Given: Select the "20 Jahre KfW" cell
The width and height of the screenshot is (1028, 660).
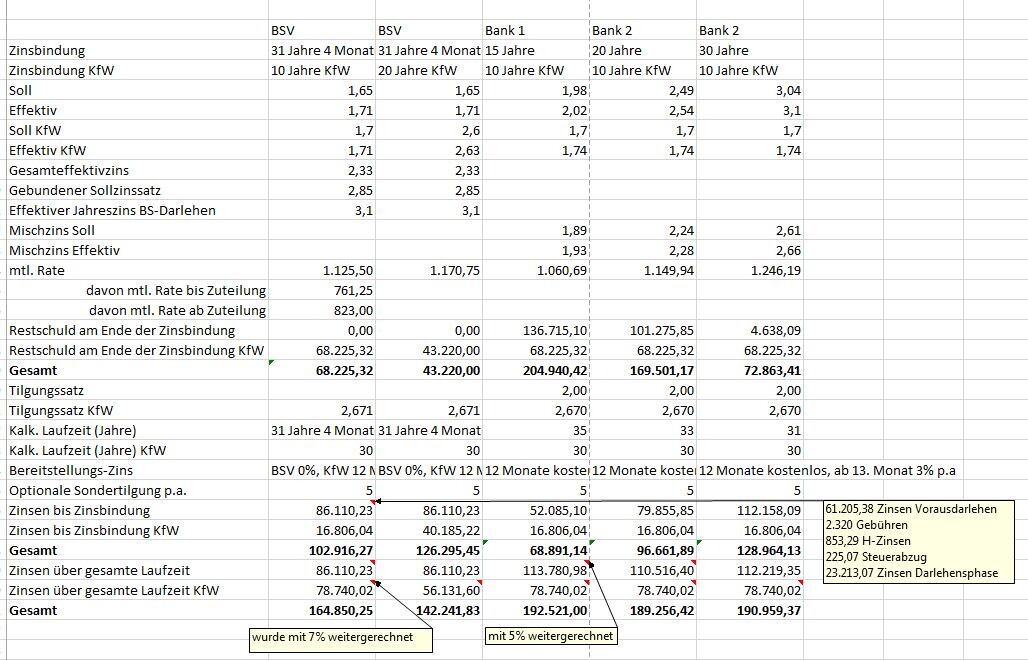Looking at the screenshot, I should coord(417,70).
